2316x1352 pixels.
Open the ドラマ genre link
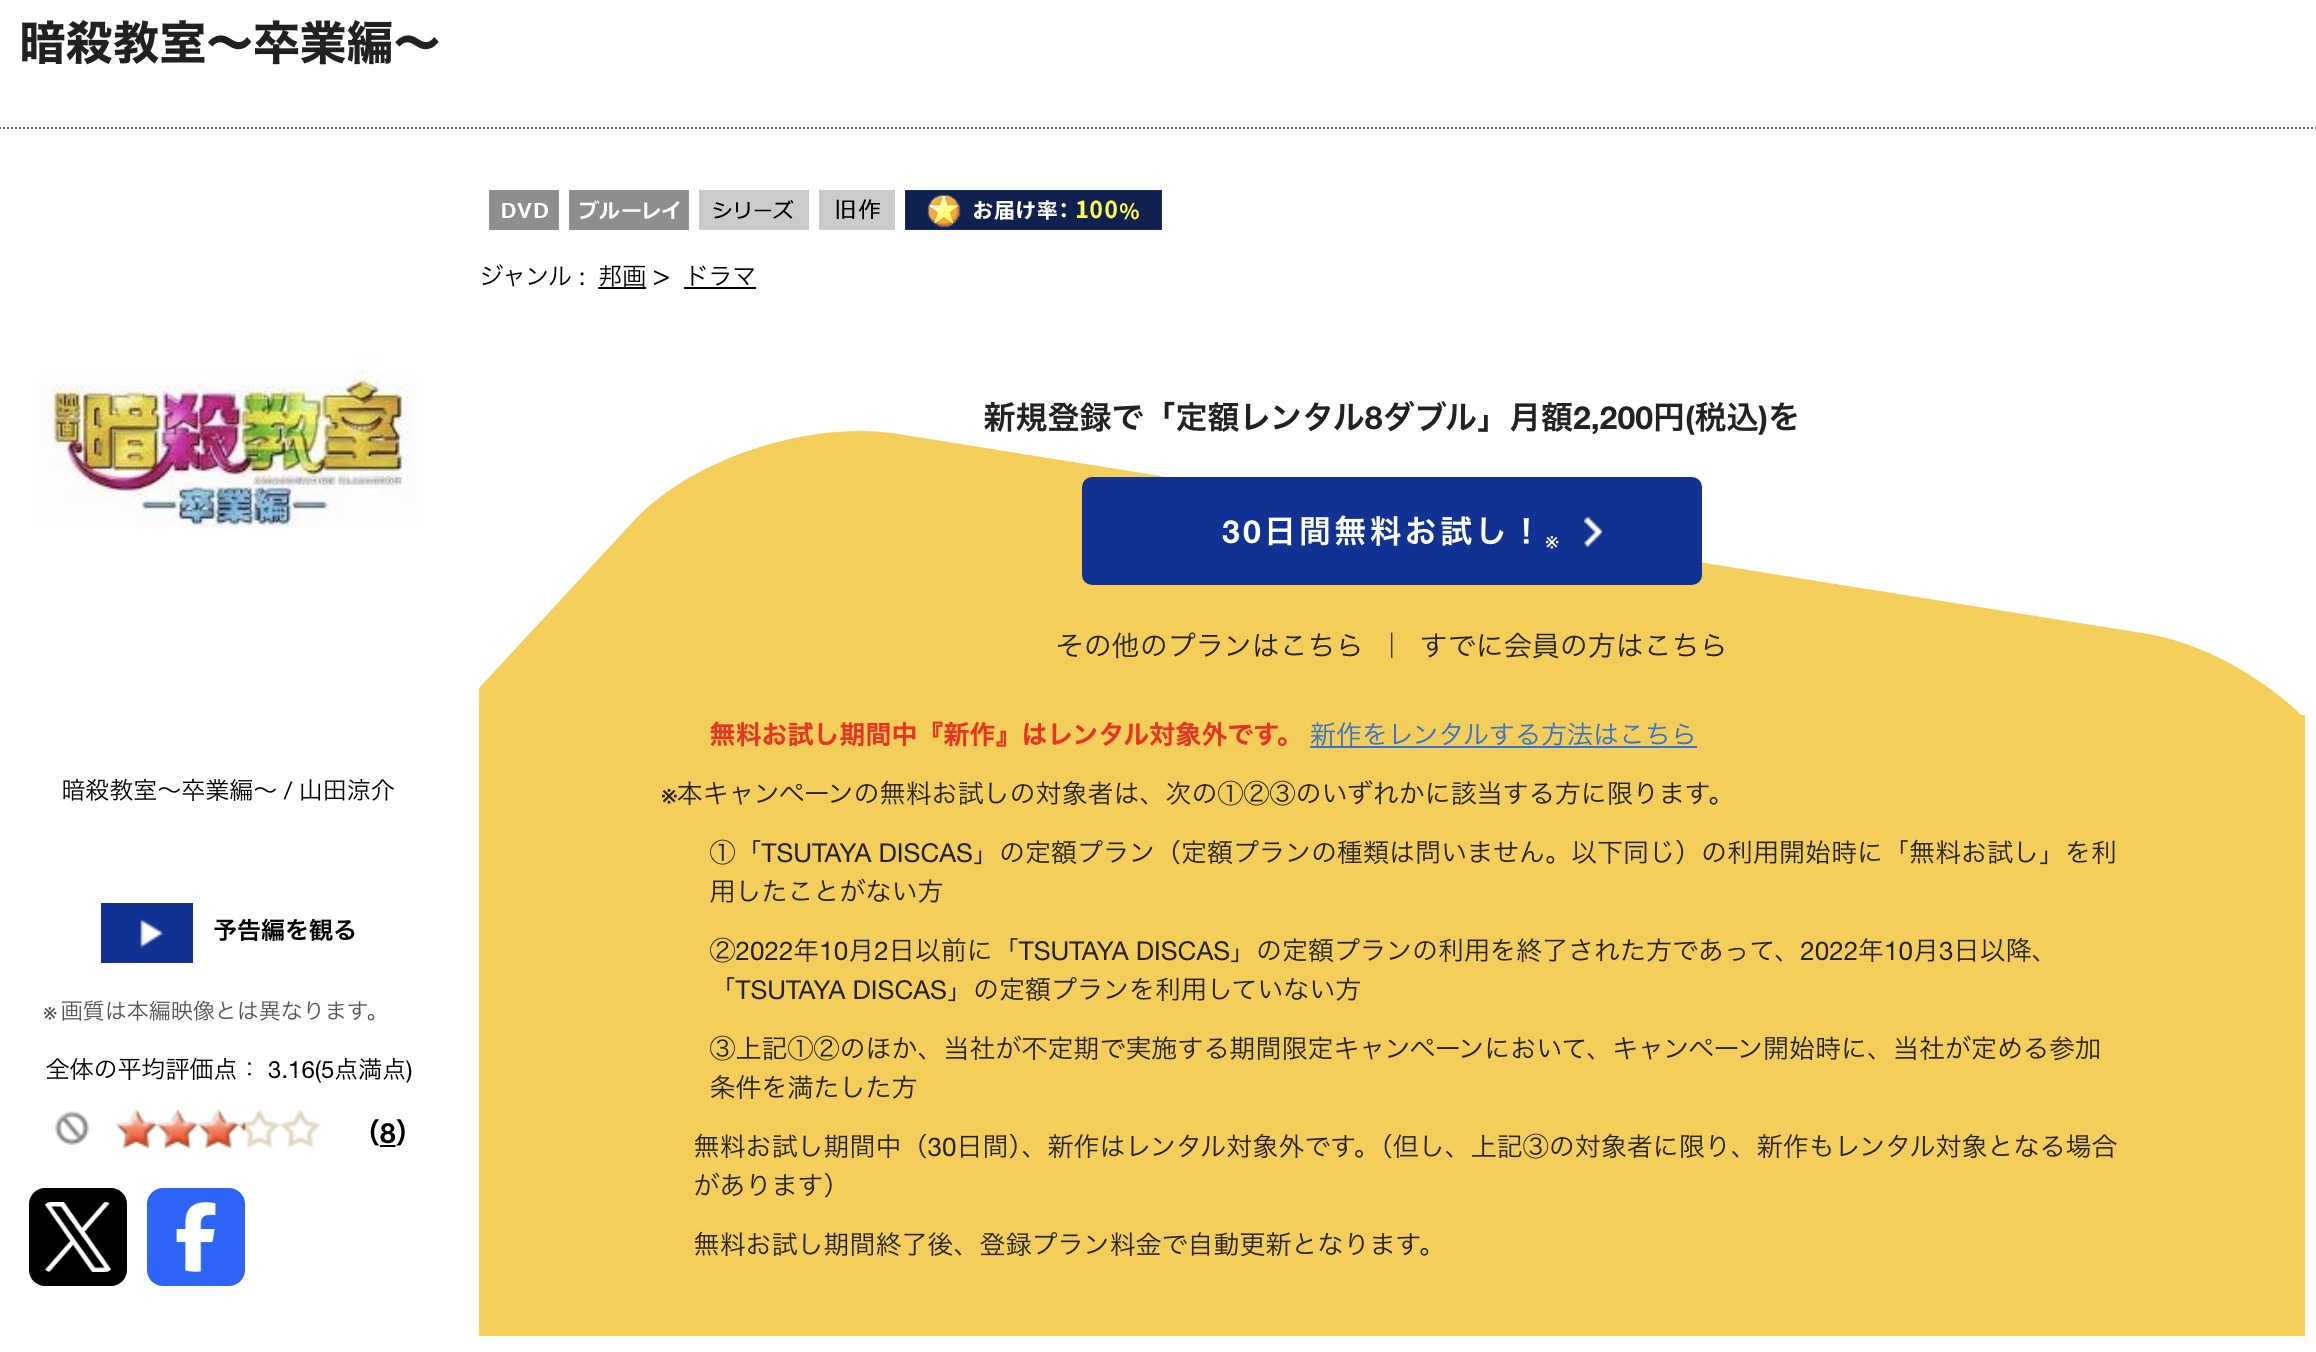(x=720, y=276)
